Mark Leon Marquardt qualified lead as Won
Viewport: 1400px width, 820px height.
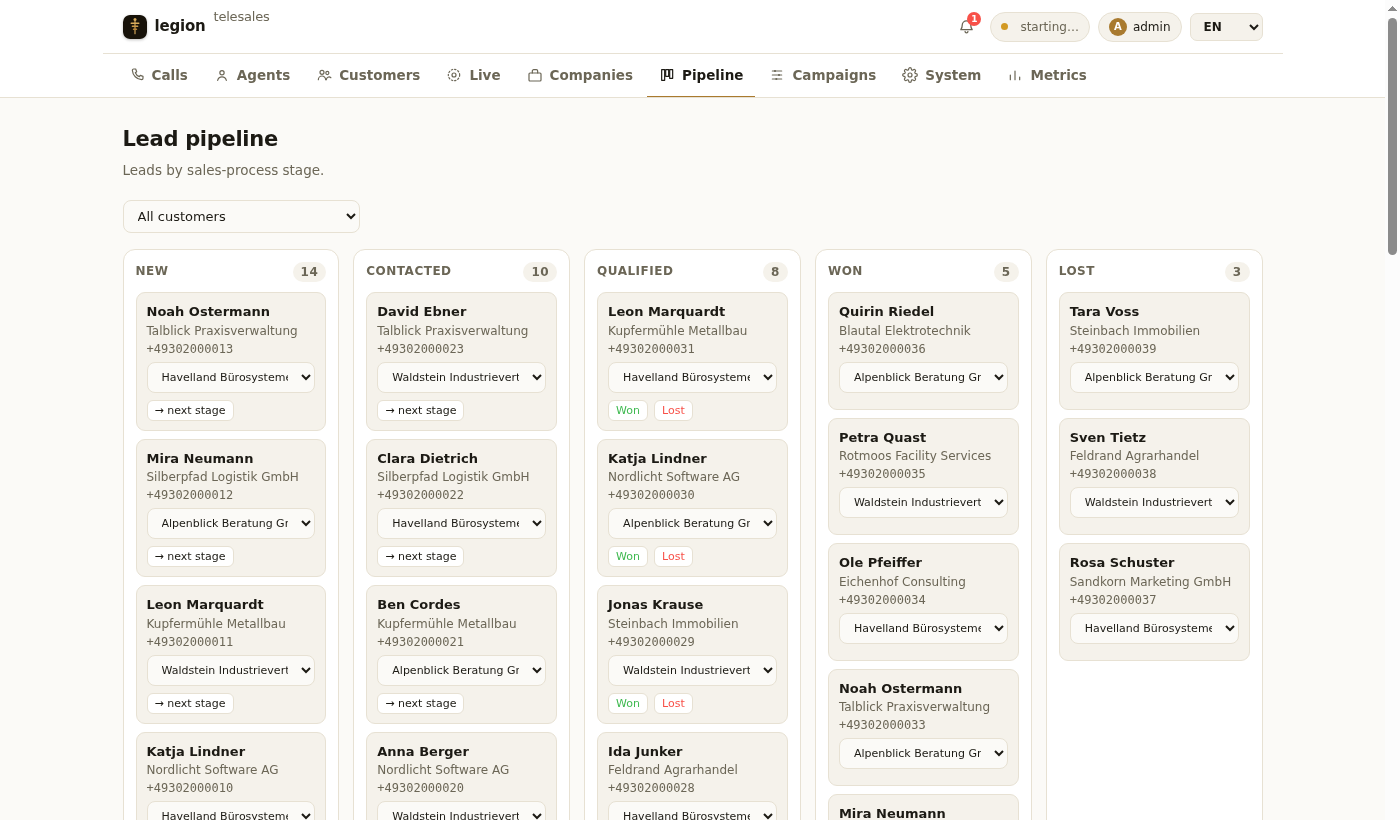(628, 410)
